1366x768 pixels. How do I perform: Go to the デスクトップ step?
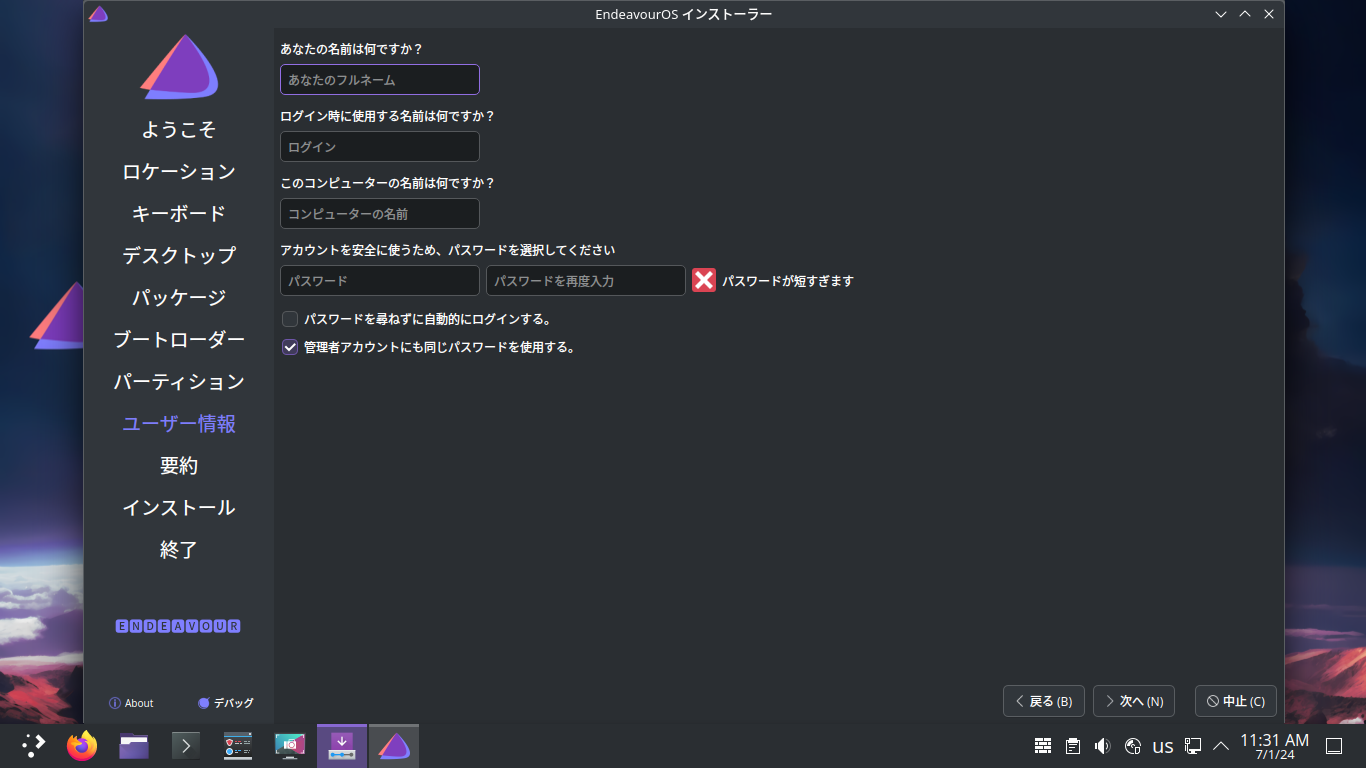pyautogui.click(x=179, y=256)
